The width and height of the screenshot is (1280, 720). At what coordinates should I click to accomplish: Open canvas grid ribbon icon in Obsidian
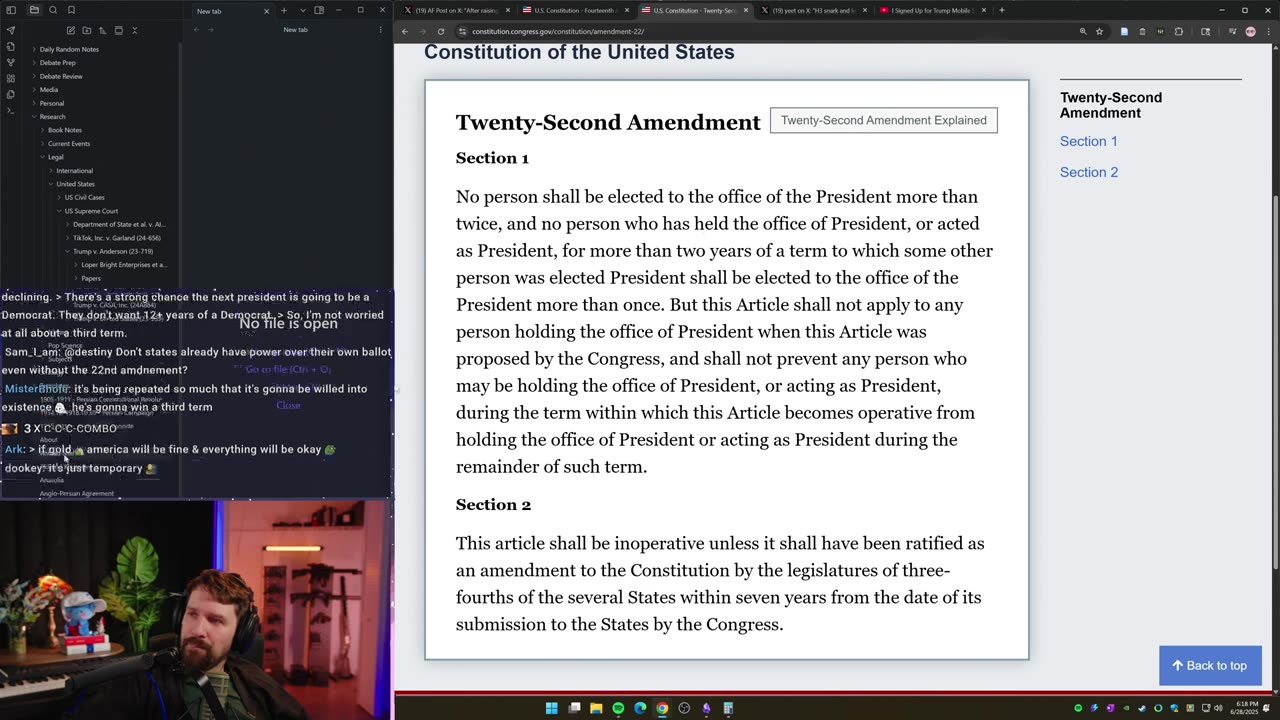coord(11,78)
